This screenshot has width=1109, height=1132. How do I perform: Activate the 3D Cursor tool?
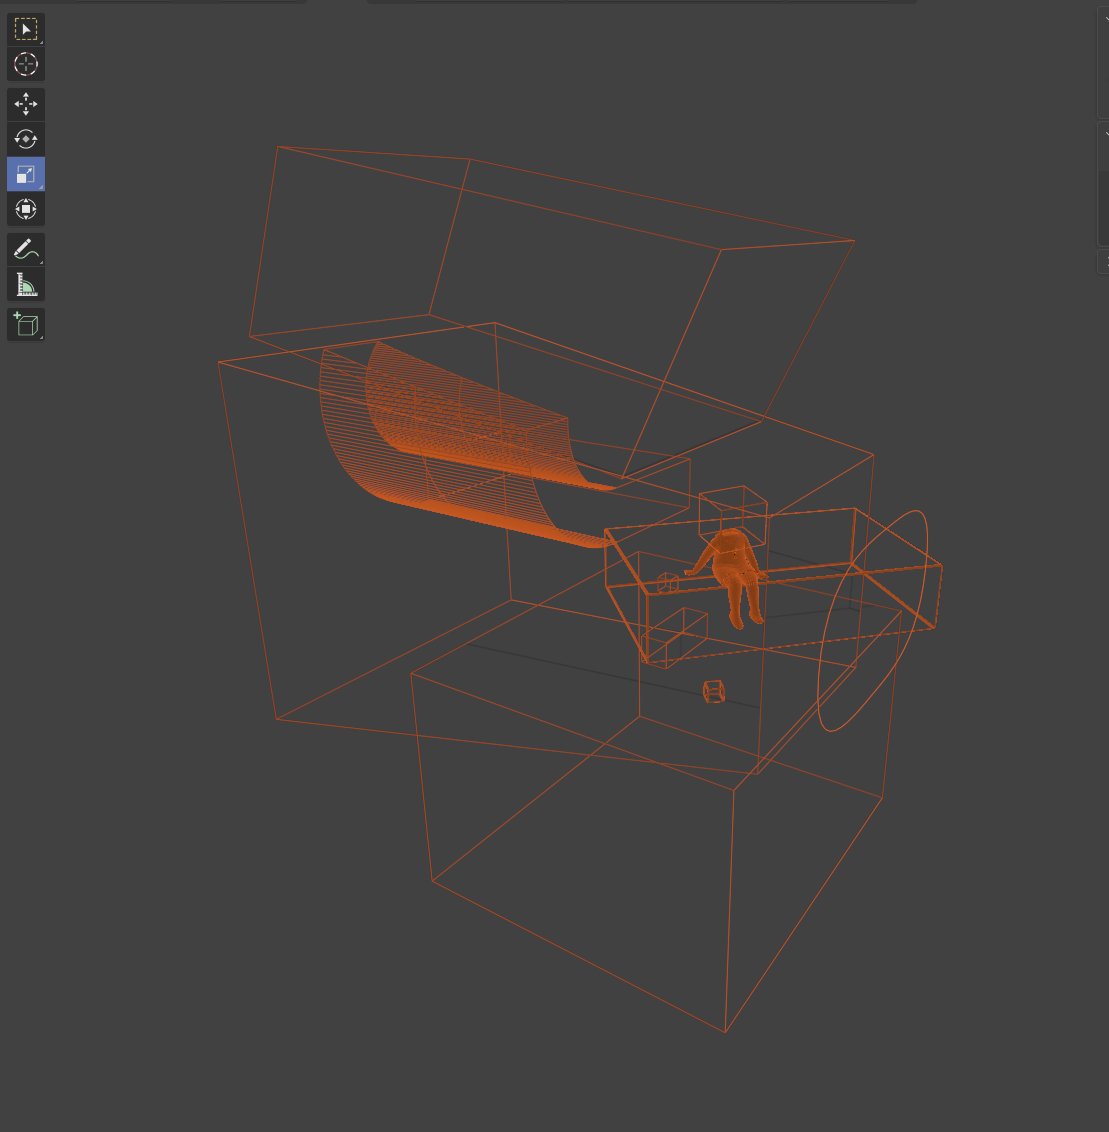(26, 64)
